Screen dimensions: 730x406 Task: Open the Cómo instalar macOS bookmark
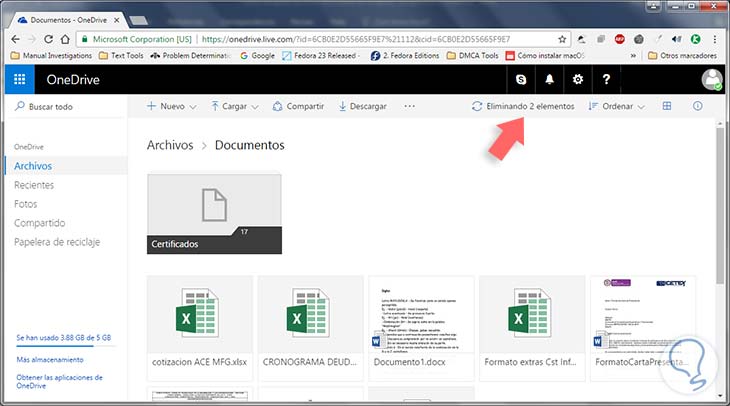point(545,55)
